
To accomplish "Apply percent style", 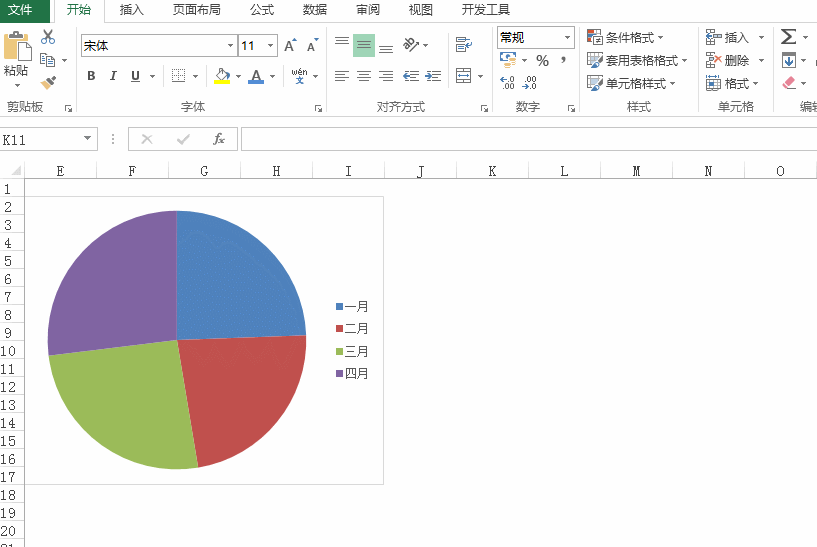I will [x=542, y=61].
